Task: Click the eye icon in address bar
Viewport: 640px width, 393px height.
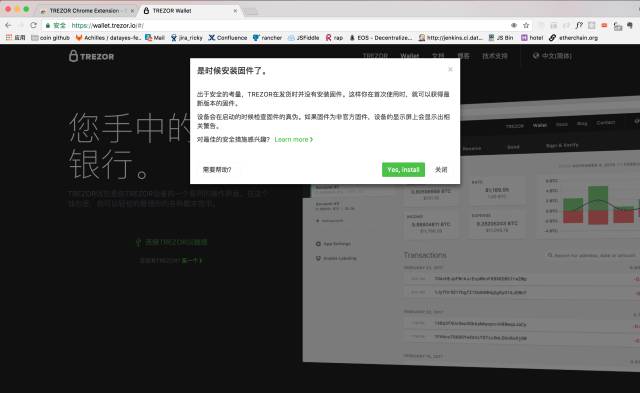Action: tap(514, 25)
